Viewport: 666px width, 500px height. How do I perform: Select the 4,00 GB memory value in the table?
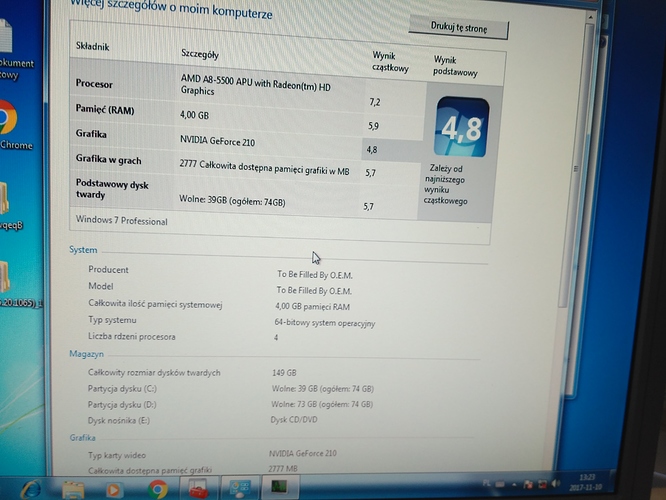(194, 115)
